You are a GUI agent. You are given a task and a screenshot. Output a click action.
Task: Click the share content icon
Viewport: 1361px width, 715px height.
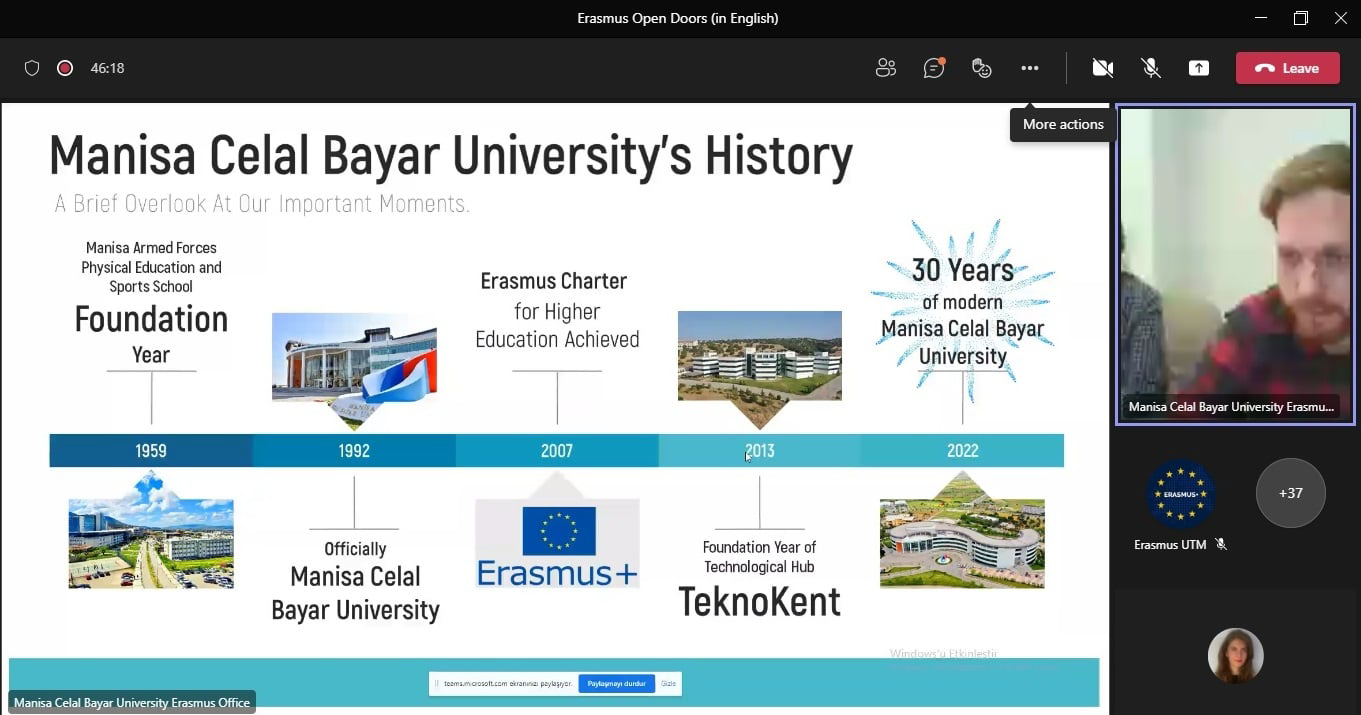pyautogui.click(x=1198, y=68)
